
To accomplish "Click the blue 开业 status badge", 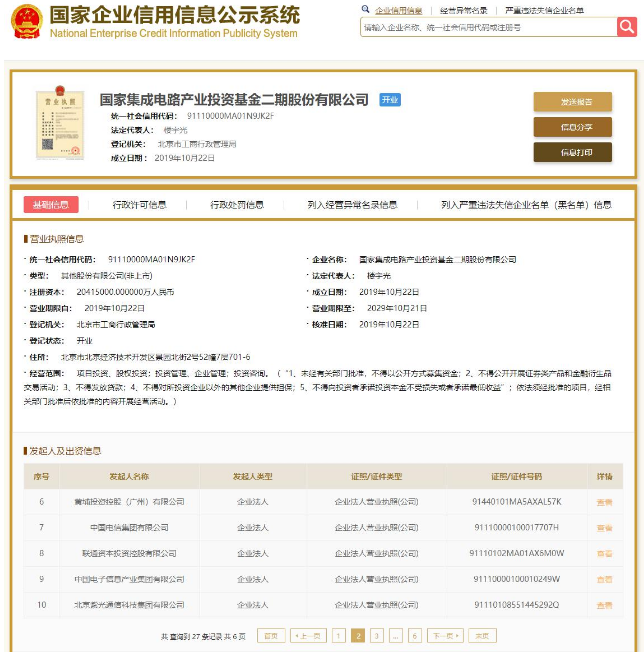I will pyautogui.click(x=390, y=100).
